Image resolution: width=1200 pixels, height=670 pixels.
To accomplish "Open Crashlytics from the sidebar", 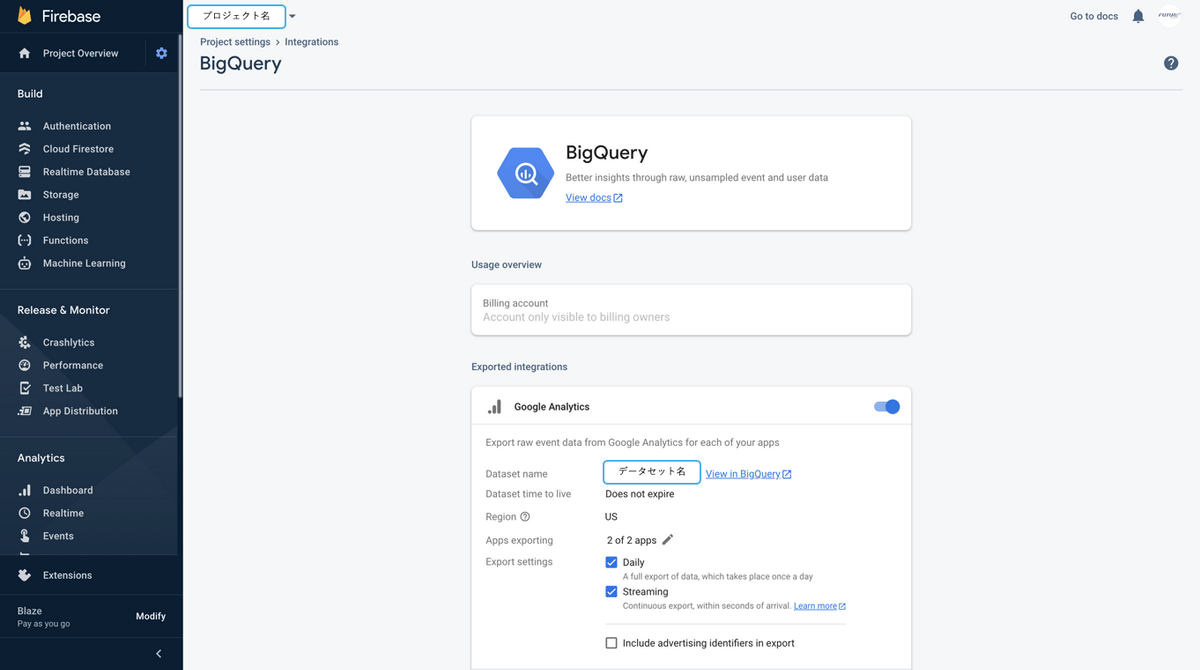I will pyautogui.click(x=69, y=342).
